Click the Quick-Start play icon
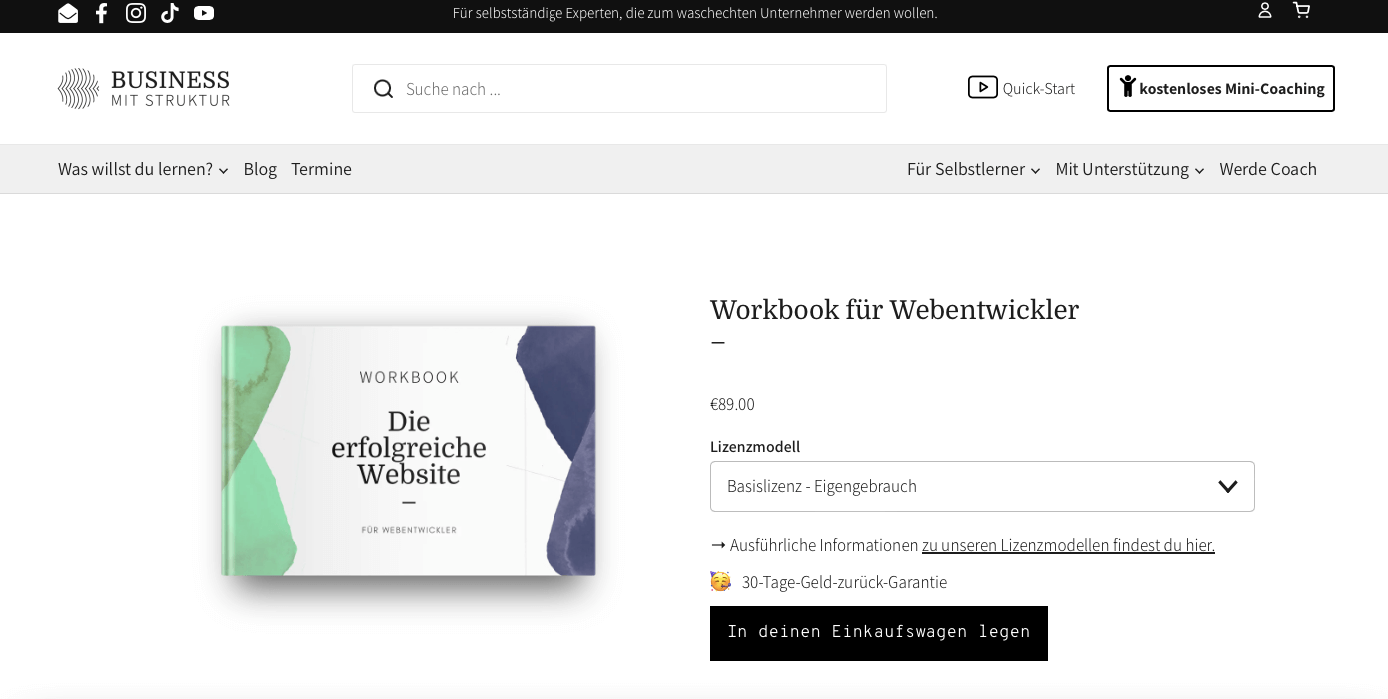 coord(982,88)
